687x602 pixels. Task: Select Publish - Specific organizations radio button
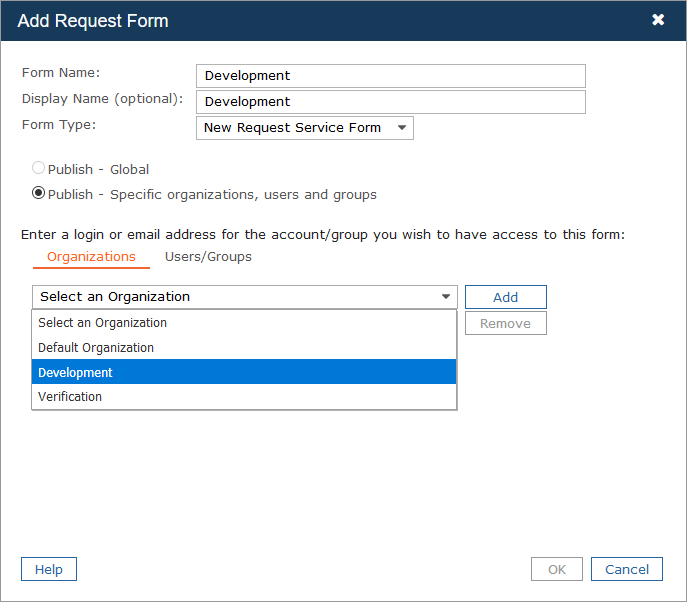click(39, 193)
